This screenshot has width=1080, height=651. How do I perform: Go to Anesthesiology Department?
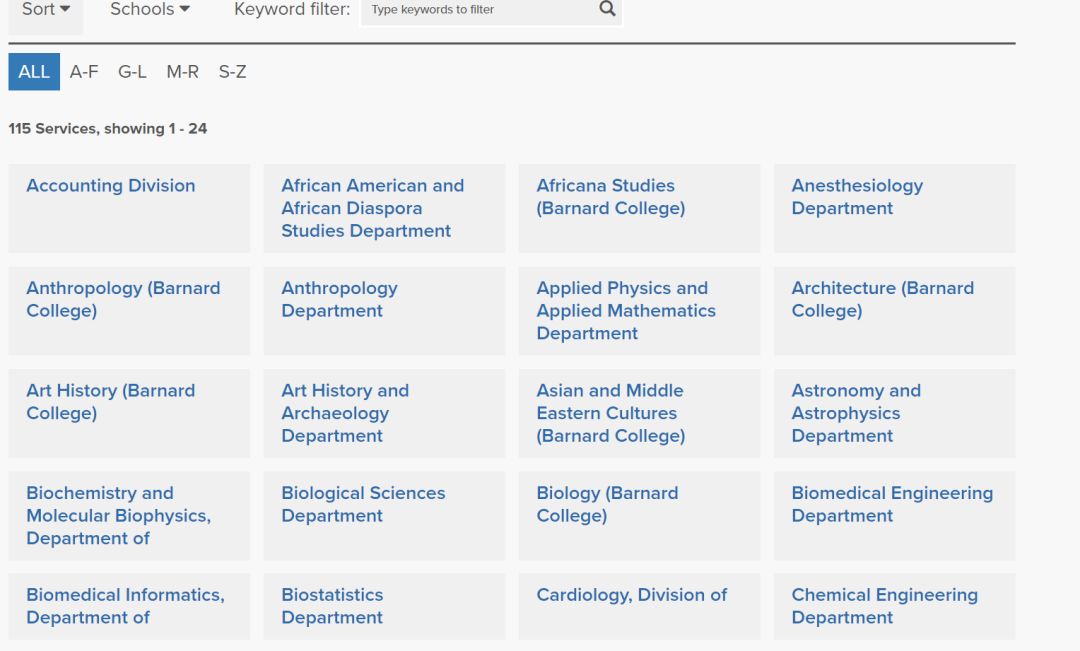coord(857,197)
